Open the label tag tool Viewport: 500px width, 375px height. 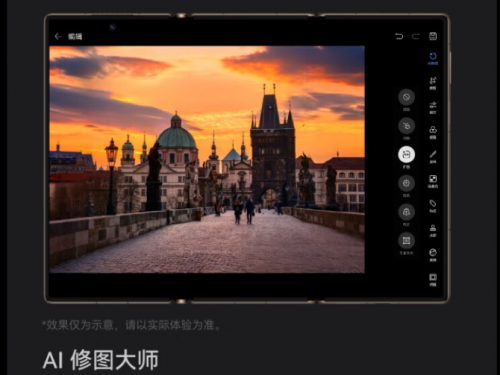point(433,206)
